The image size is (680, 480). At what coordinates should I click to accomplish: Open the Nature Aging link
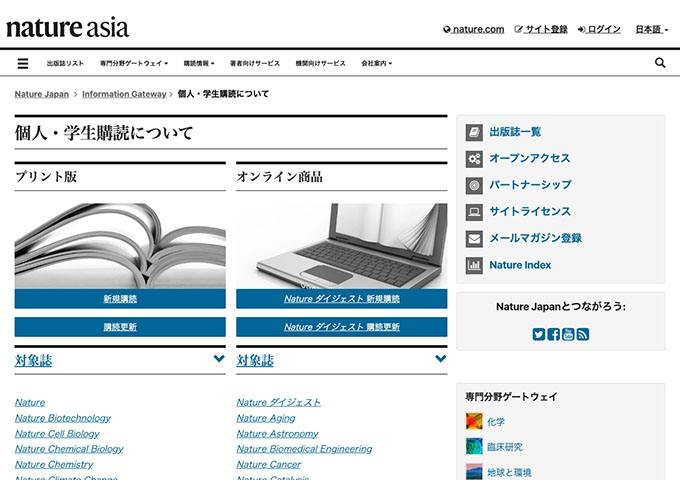tap(266, 418)
